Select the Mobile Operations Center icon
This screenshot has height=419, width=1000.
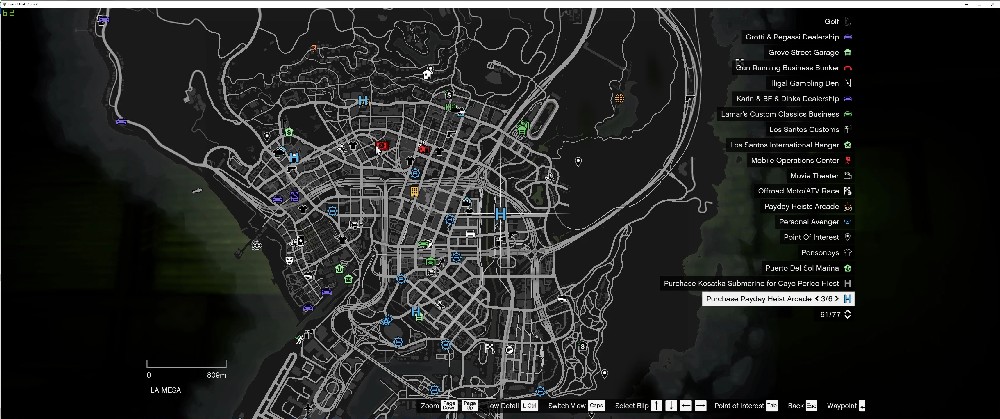pos(848,160)
